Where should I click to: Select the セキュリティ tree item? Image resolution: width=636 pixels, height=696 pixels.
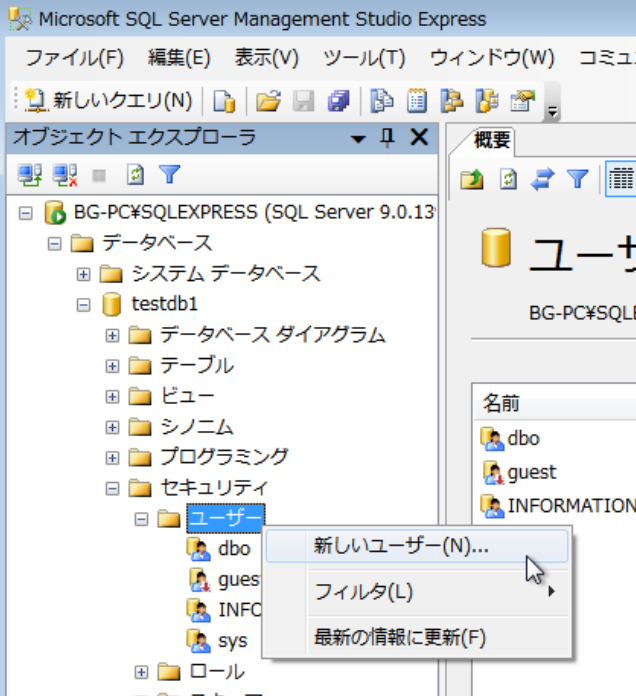(215, 488)
